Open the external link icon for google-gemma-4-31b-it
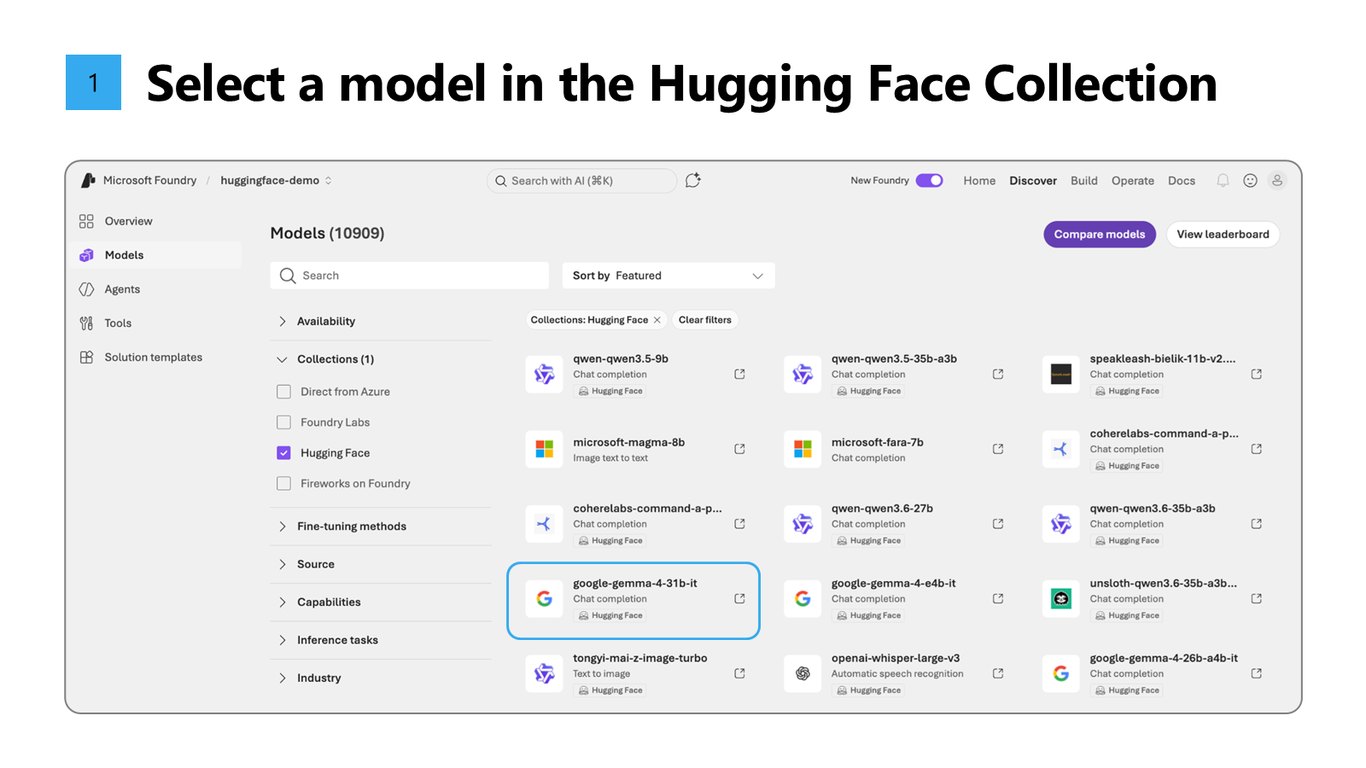Viewport: 1366px width, 768px height. (740, 599)
